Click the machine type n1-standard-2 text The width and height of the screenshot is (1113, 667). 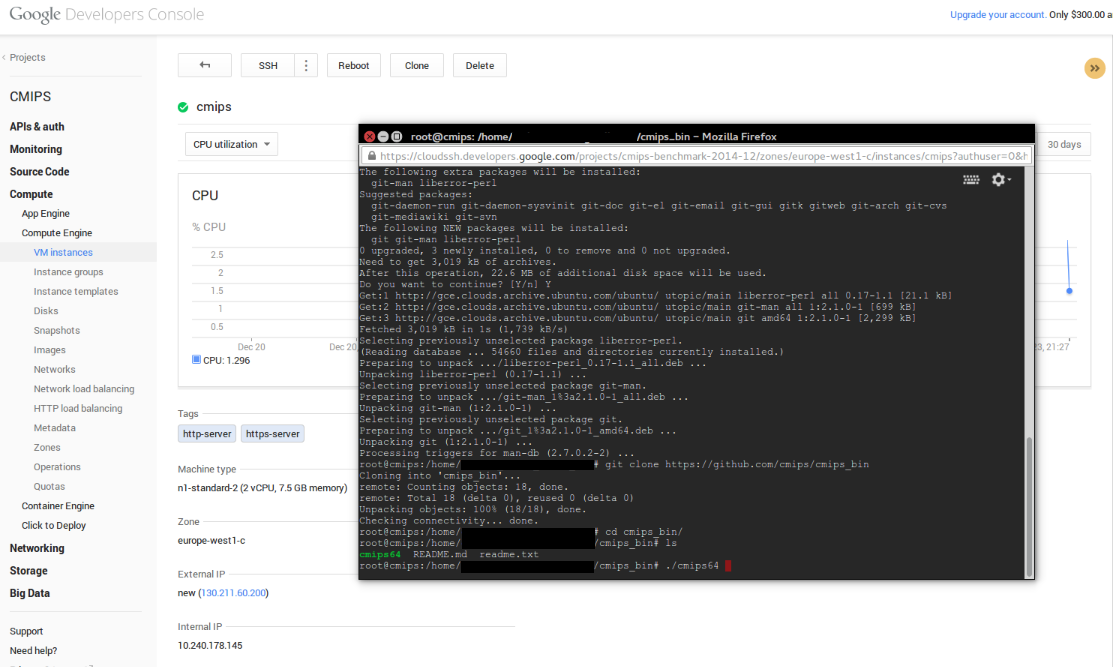pos(263,488)
